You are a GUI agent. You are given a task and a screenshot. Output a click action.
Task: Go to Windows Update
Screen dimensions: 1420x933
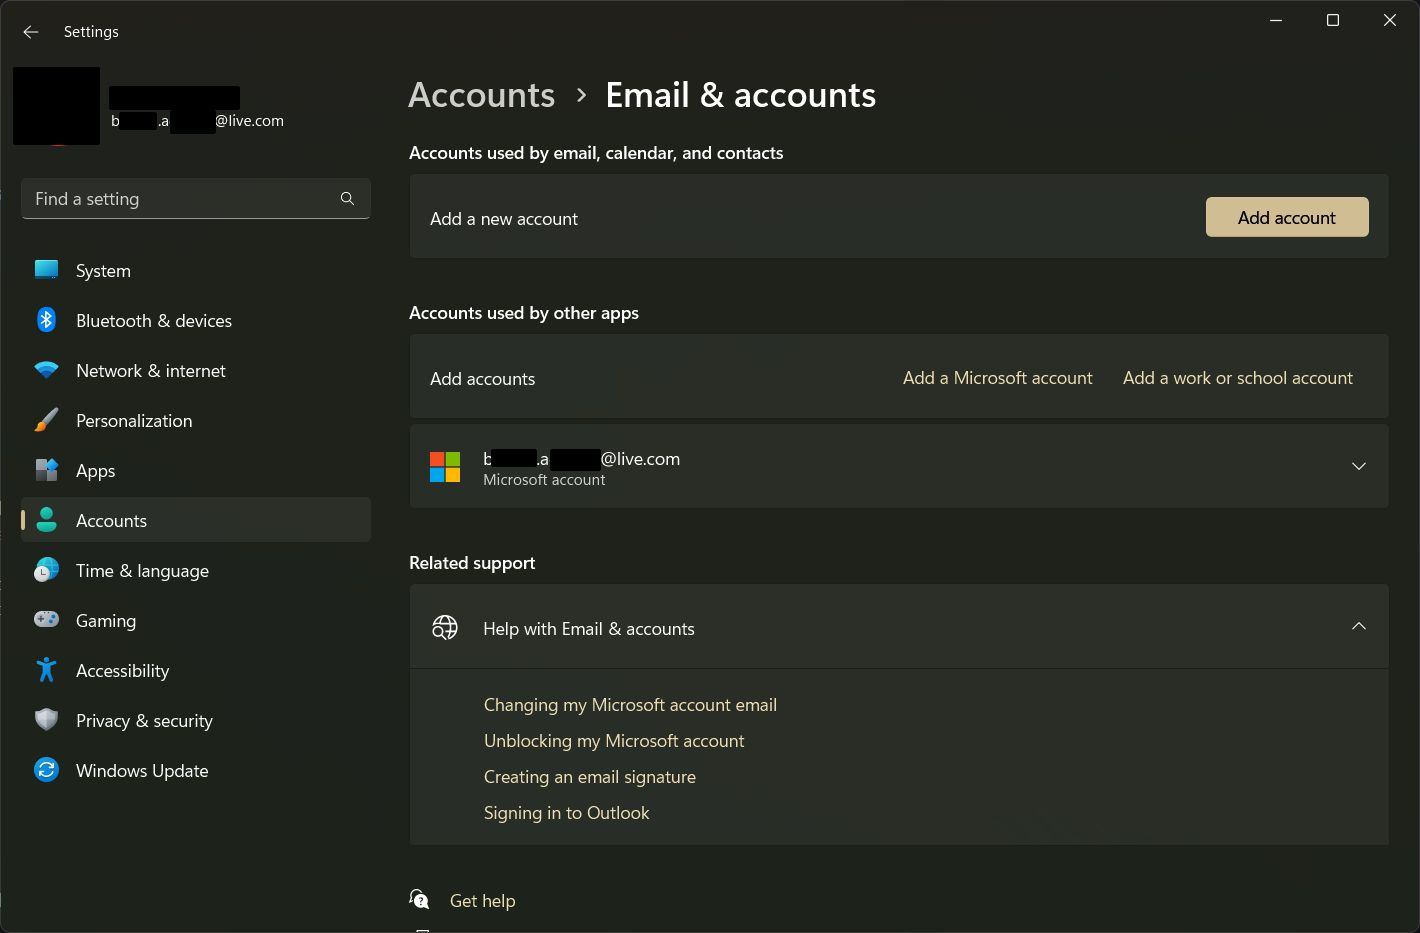[196, 770]
